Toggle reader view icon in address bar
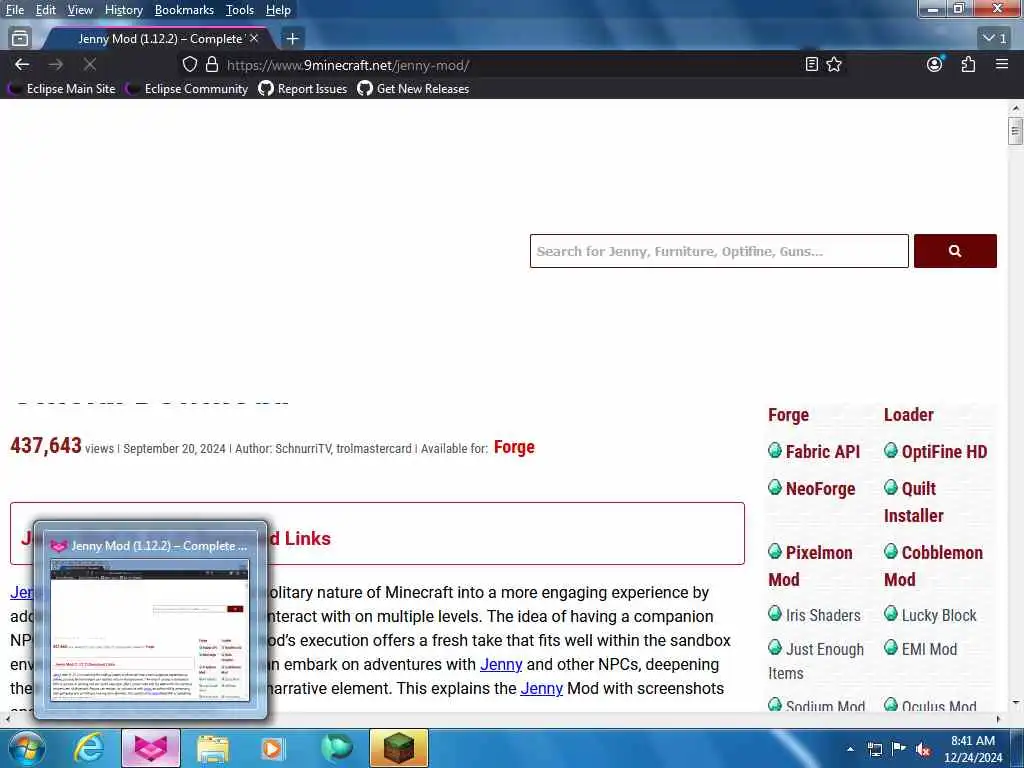Screen dimensions: 1024x768 point(811,64)
